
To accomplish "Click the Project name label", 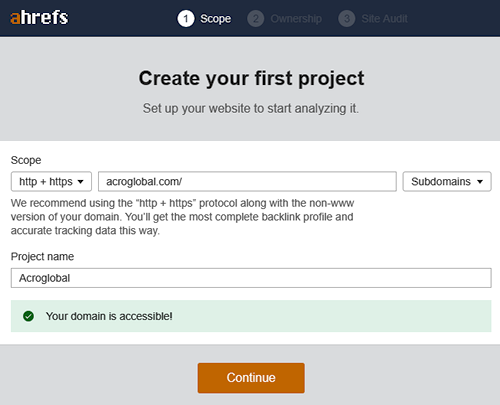I will click(x=42, y=257).
